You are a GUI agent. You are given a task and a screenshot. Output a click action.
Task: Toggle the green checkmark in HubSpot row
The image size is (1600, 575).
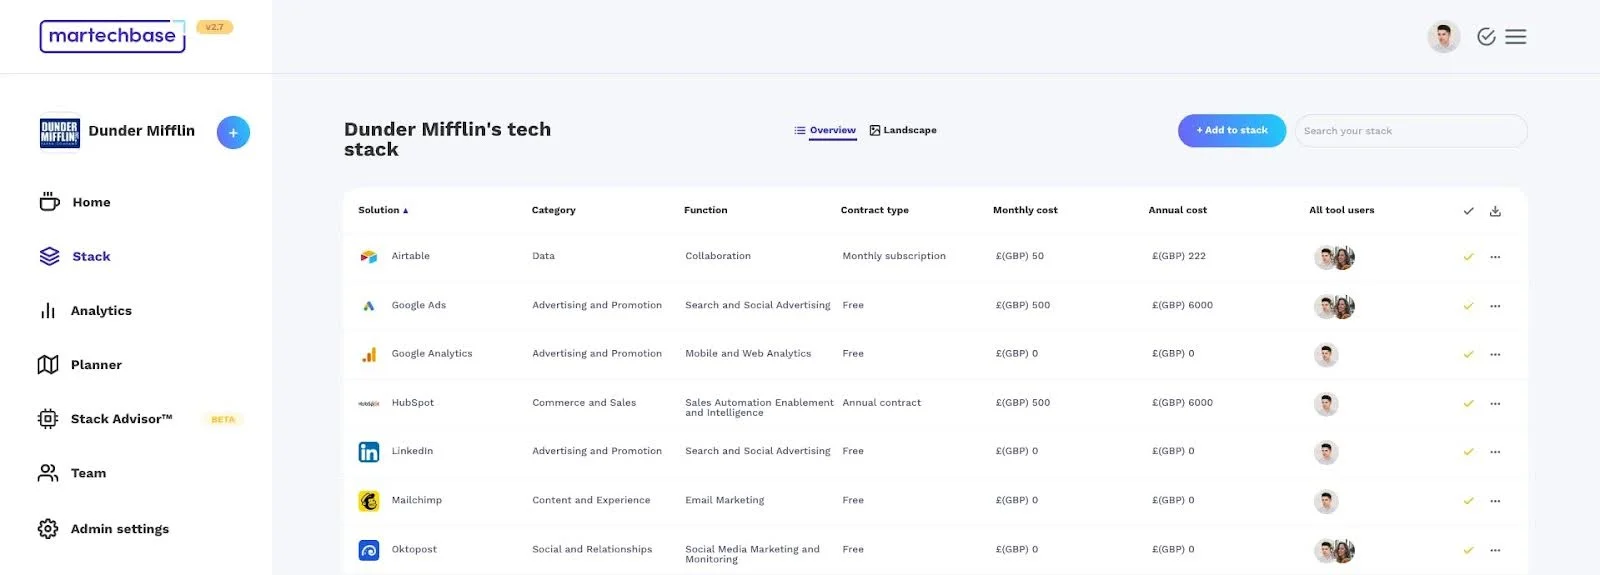pyautogui.click(x=1468, y=404)
